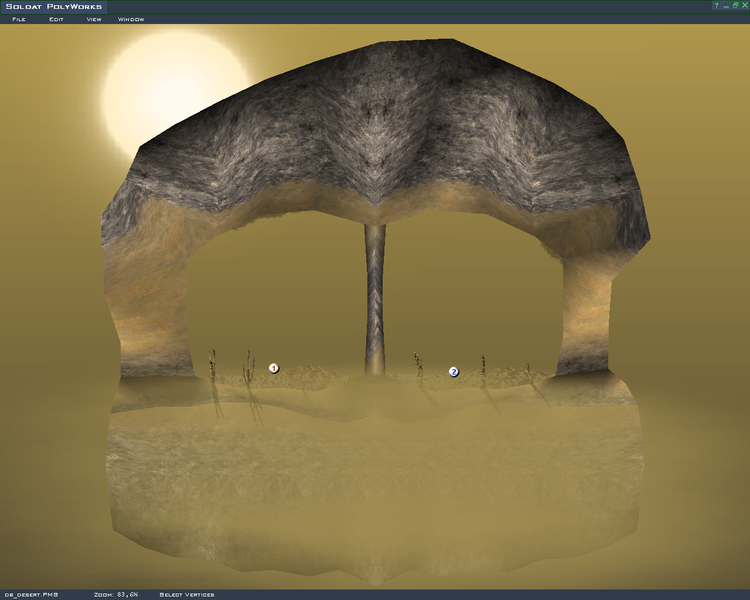Select the left rock column polygon

coord(150,300)
